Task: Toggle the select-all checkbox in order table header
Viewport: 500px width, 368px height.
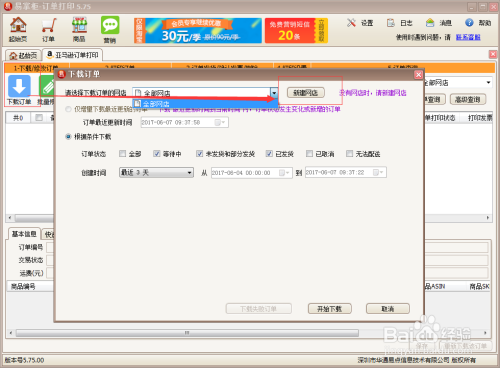Action: pyautogui.click(x=39, y=117)
